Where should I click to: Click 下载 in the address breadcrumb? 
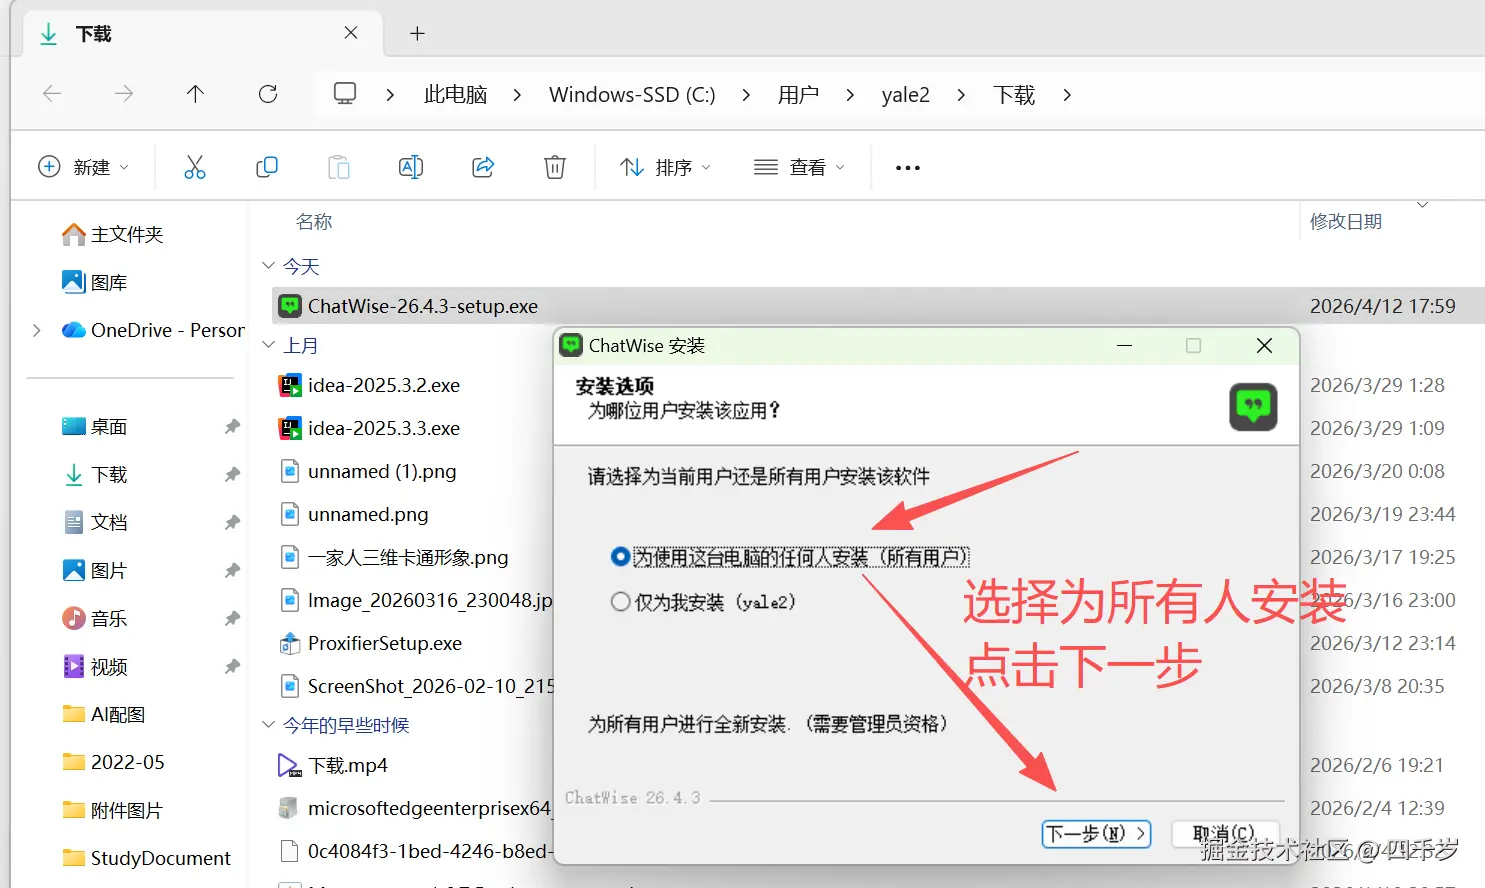tap(1014, 95)
